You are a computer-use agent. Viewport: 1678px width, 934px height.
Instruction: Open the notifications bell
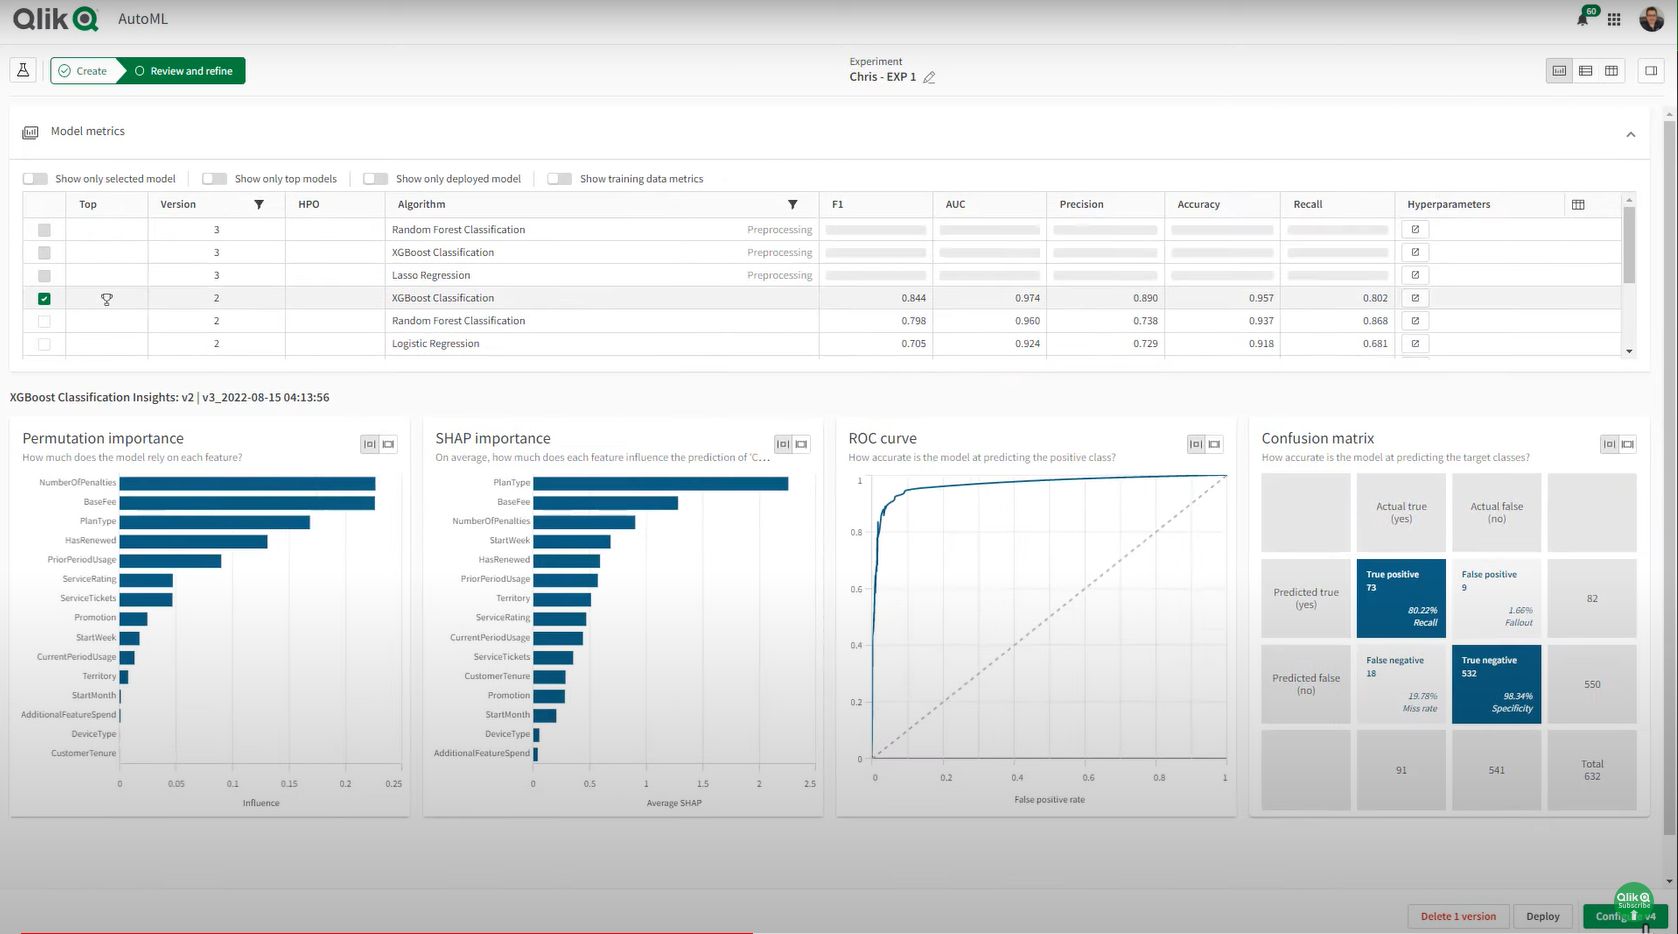point(1583,18)
